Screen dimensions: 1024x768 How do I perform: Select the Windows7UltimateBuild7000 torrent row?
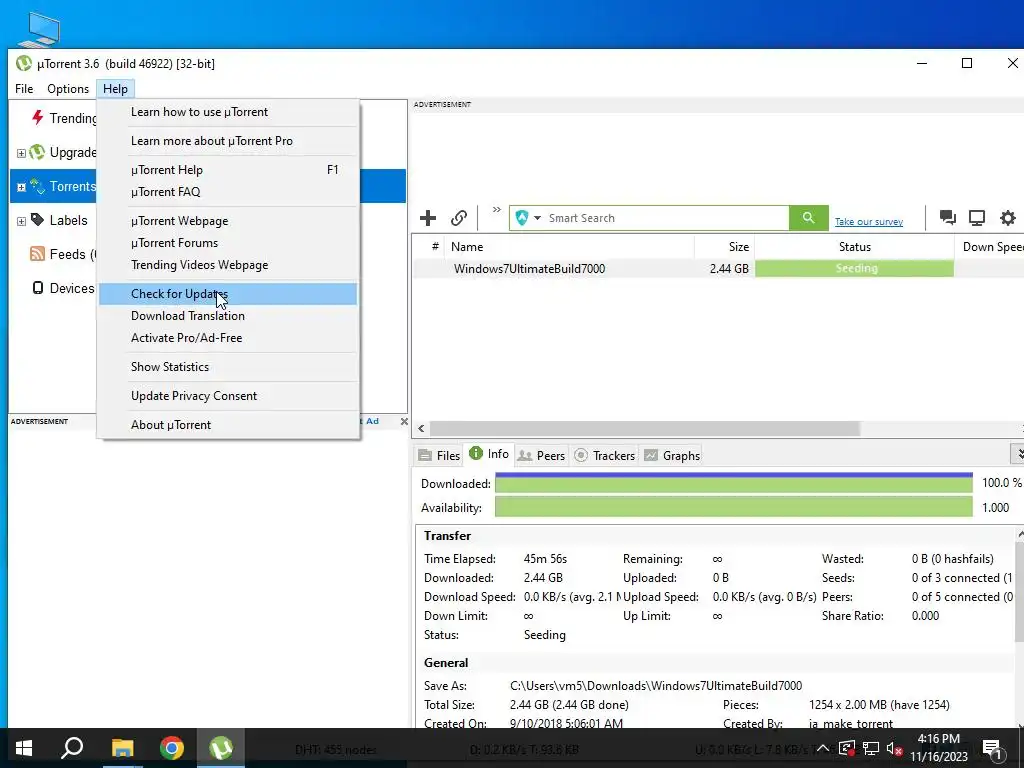718,268
